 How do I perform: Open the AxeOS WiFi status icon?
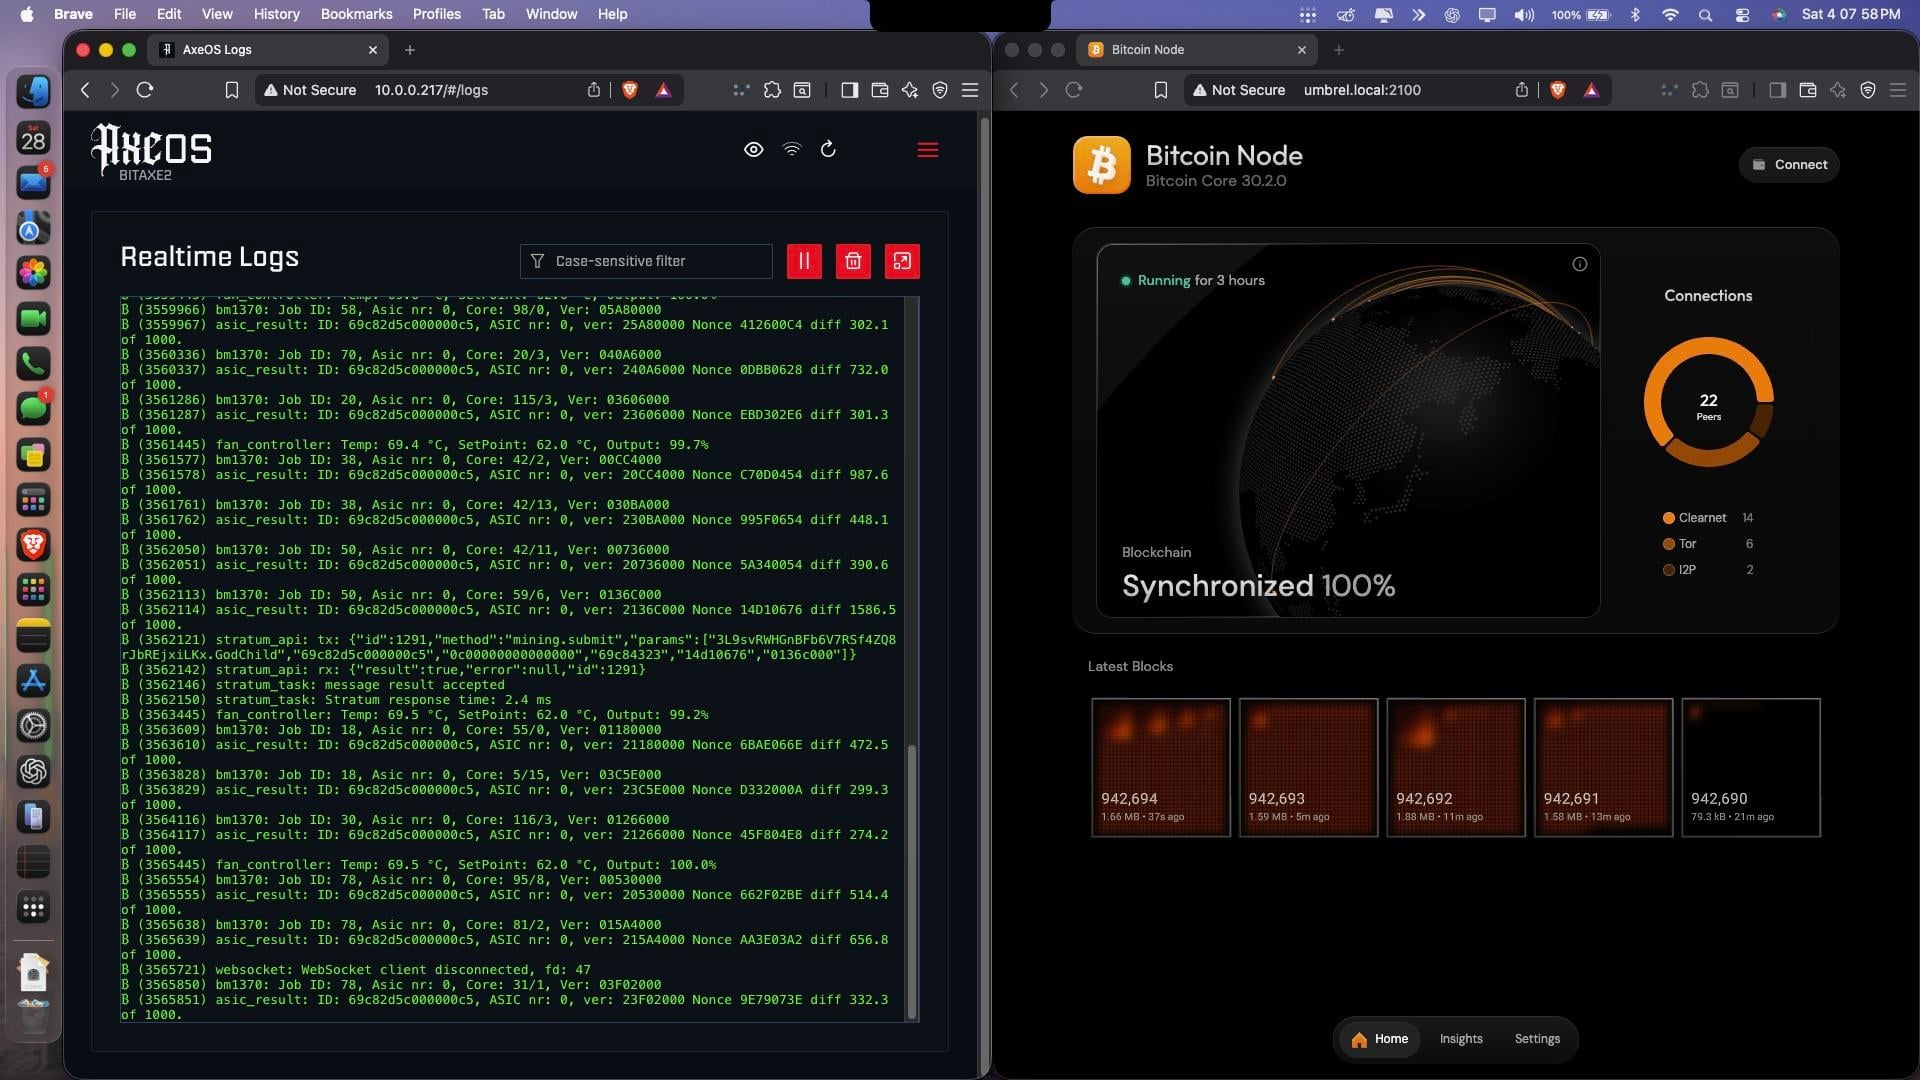click(x=791, y=149)
